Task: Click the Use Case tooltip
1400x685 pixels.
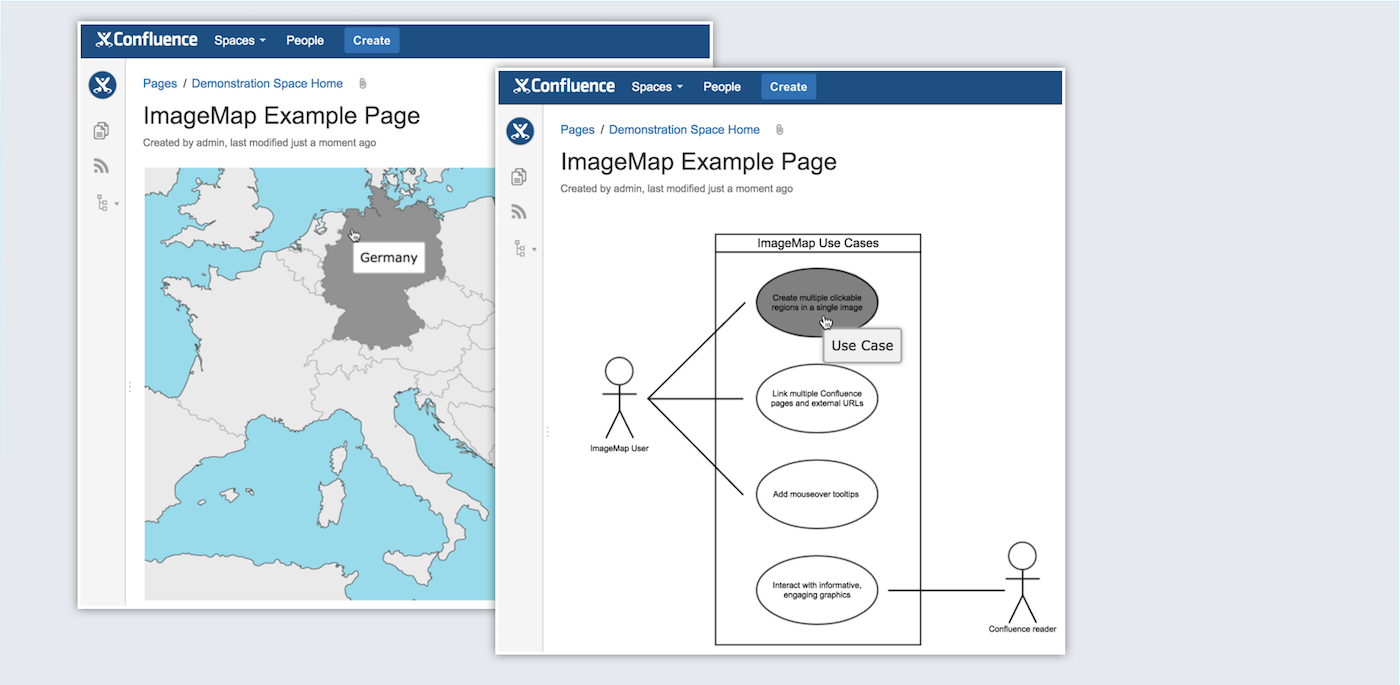Action: pos(862,346)
